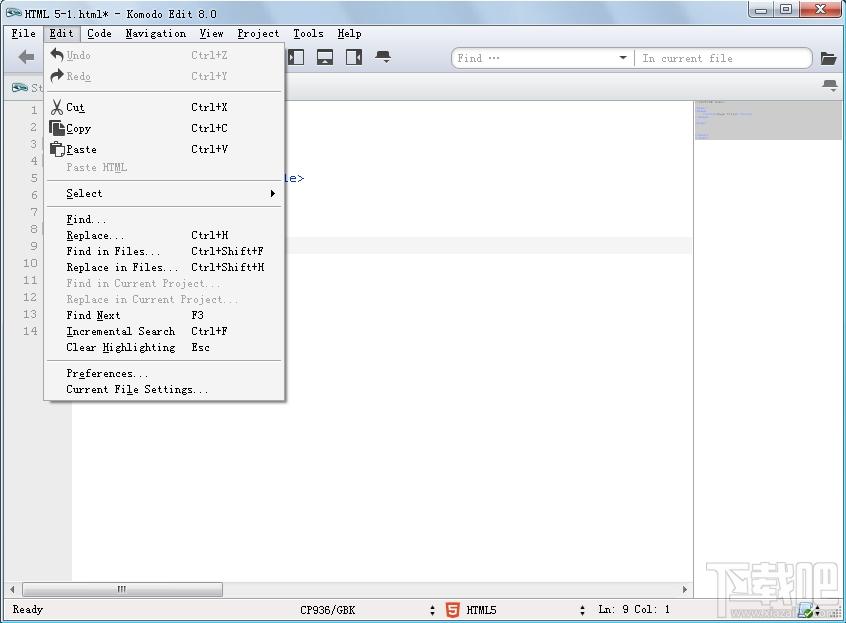The image size is (846, 623).
Task: Close the Edit menu via its title
Action: pyautogui.click(x=62, y=33)
